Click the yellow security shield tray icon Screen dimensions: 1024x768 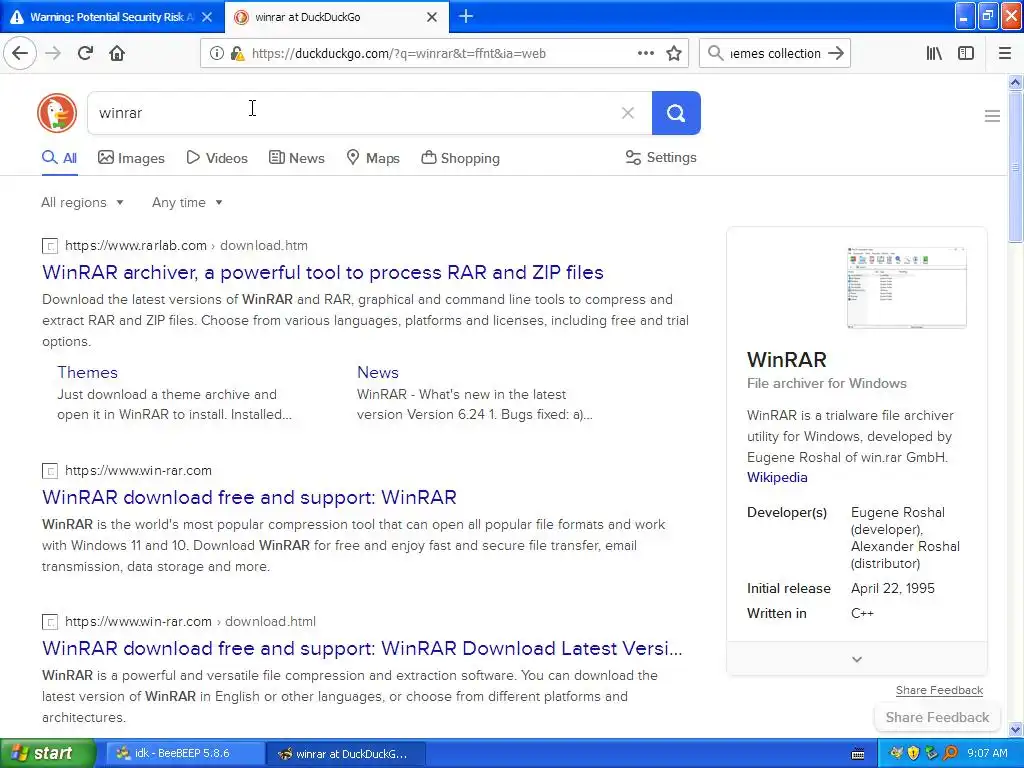tap(914, 754)
